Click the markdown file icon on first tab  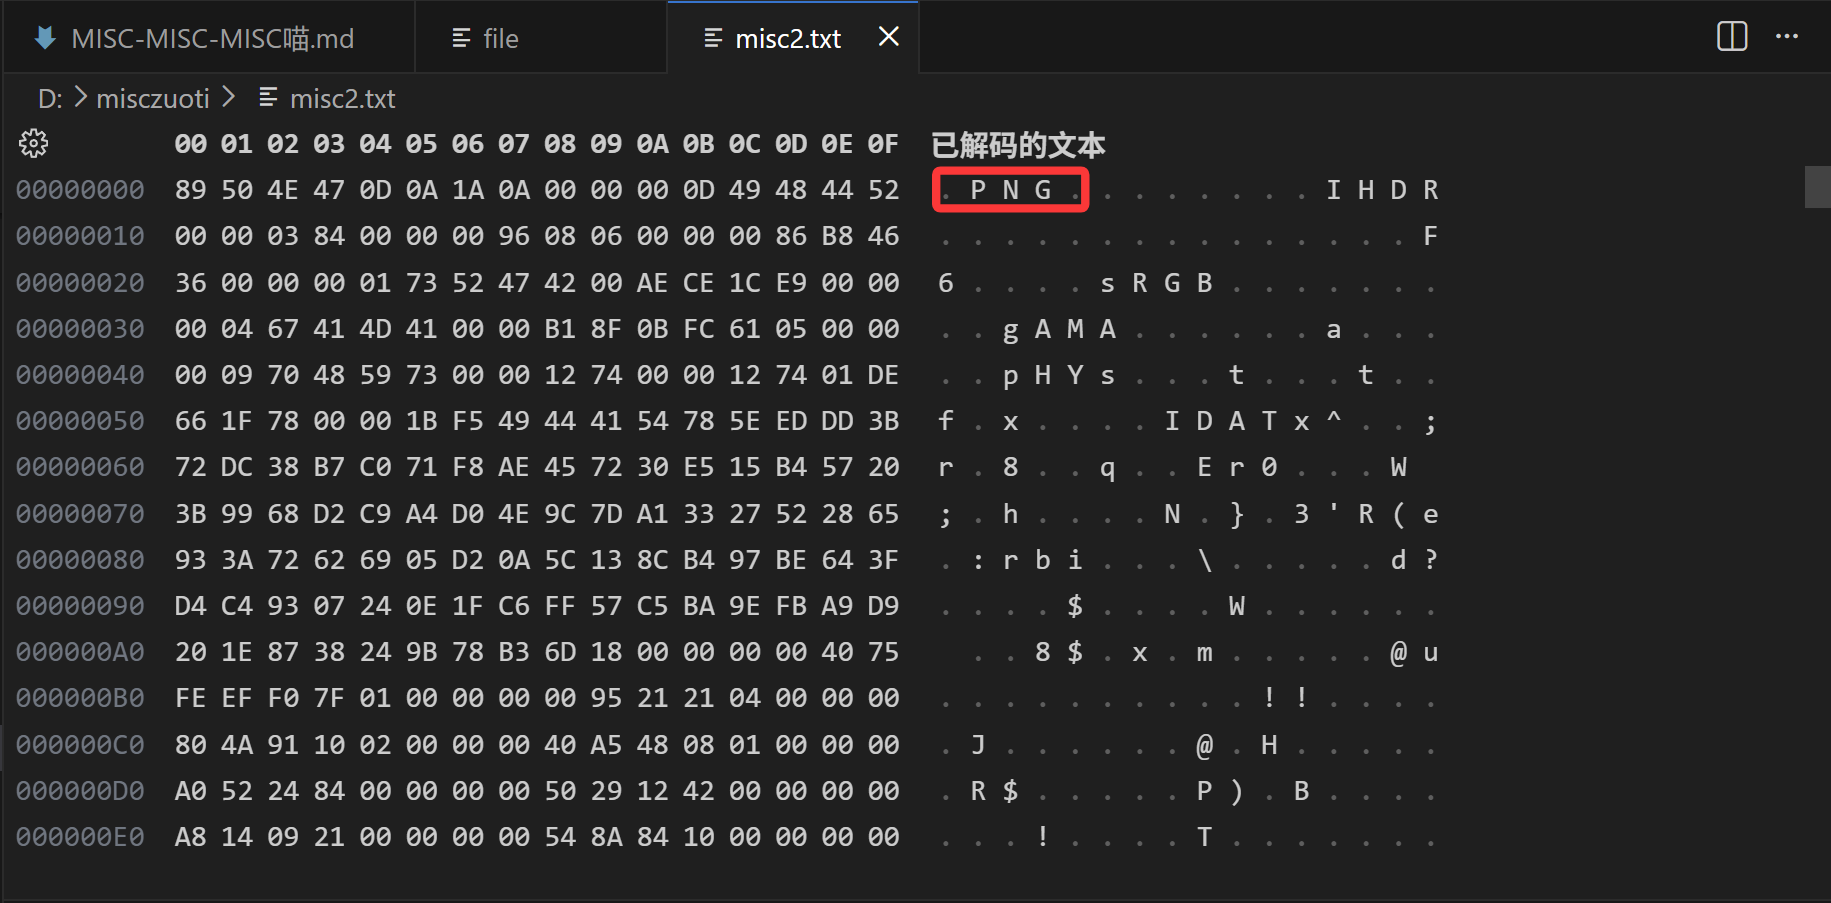45,38
